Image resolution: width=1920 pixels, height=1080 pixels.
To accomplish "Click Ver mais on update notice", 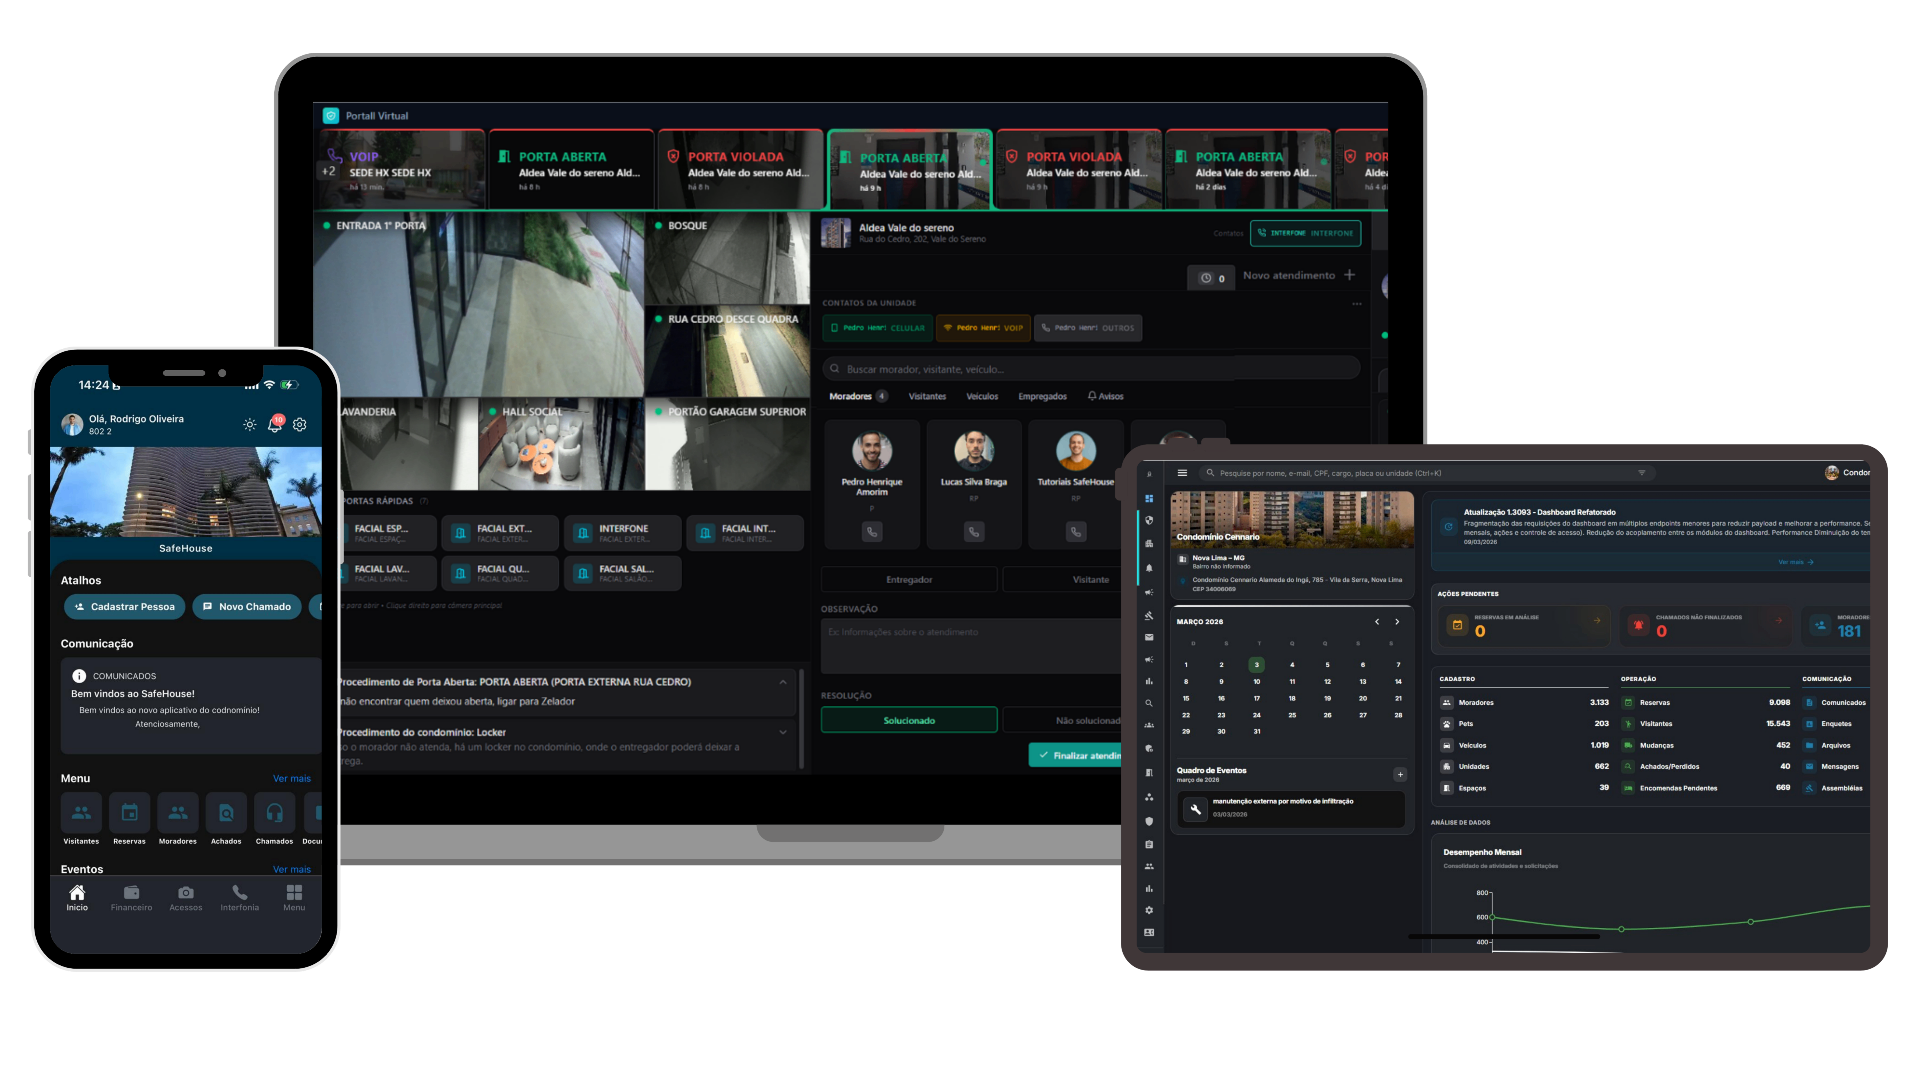I will click(x=1796, y=562).
